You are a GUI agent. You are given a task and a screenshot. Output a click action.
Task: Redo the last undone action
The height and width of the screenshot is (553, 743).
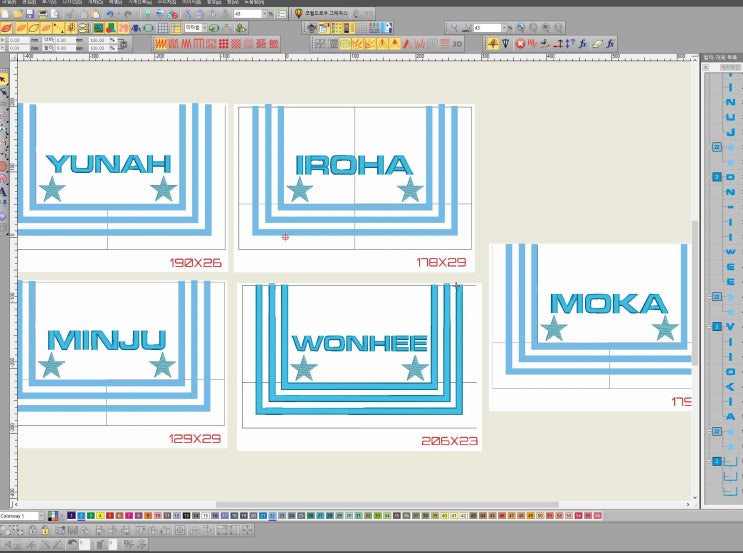pyautogui.click(x=128, y=14)
